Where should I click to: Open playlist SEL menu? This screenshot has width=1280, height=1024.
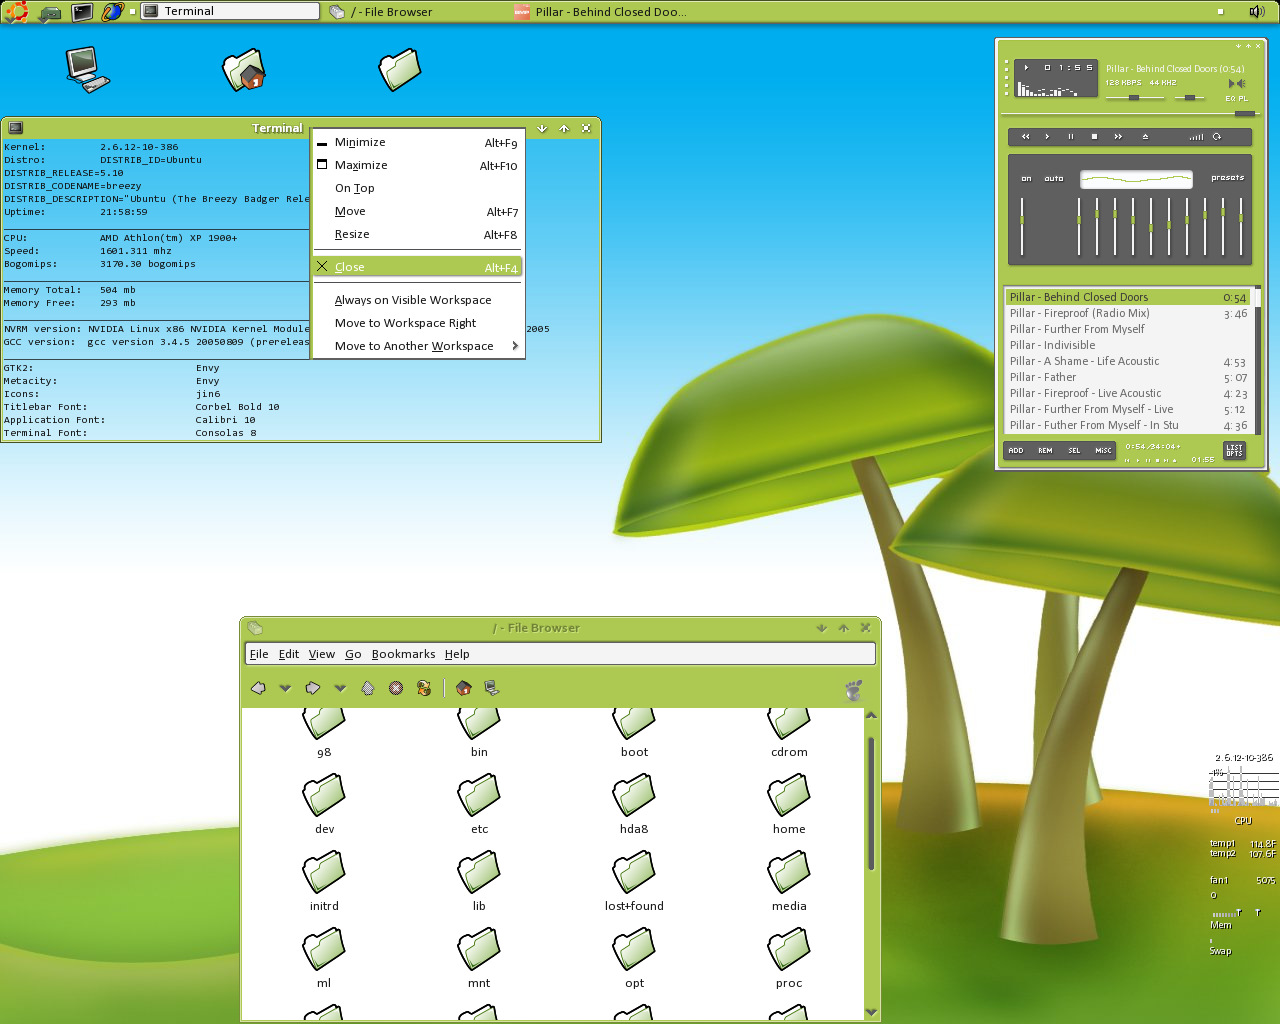1074,451
